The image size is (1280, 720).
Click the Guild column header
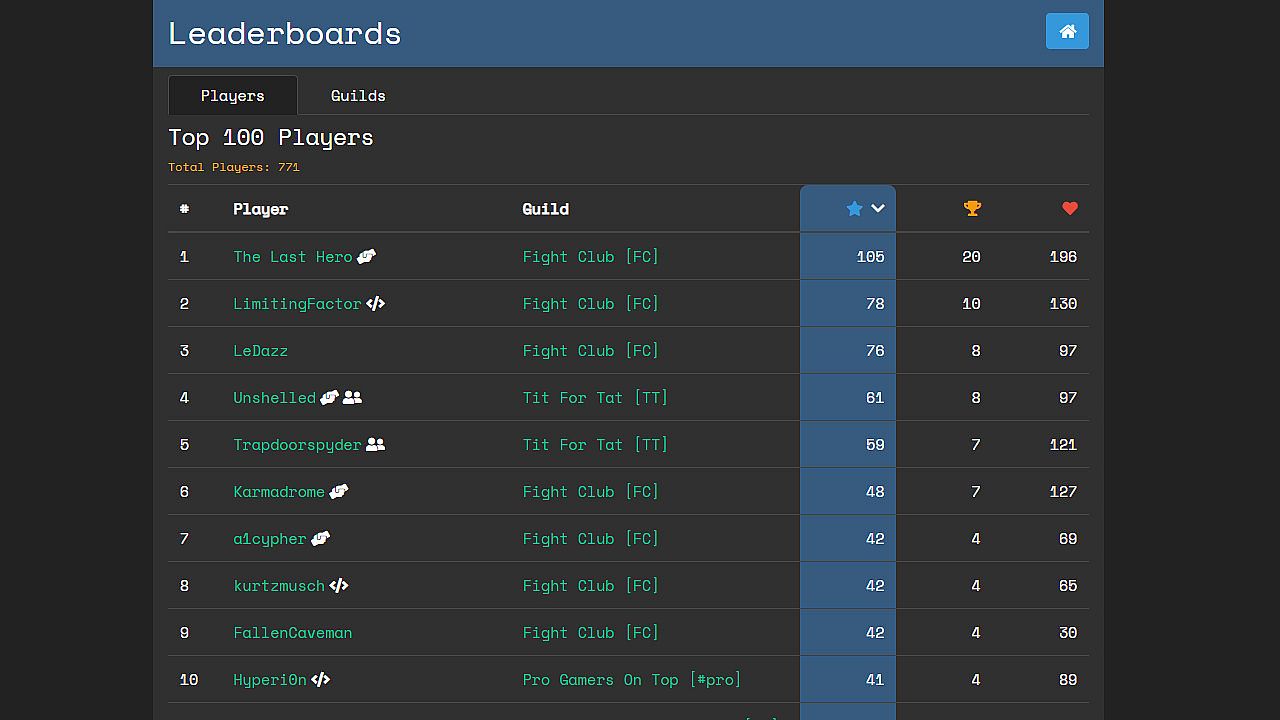tap(545, 209)
